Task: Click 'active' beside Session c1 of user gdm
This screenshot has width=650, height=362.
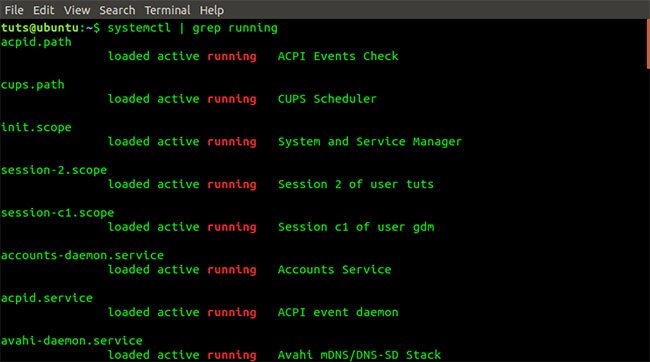Action: click(x=178, y=227)
